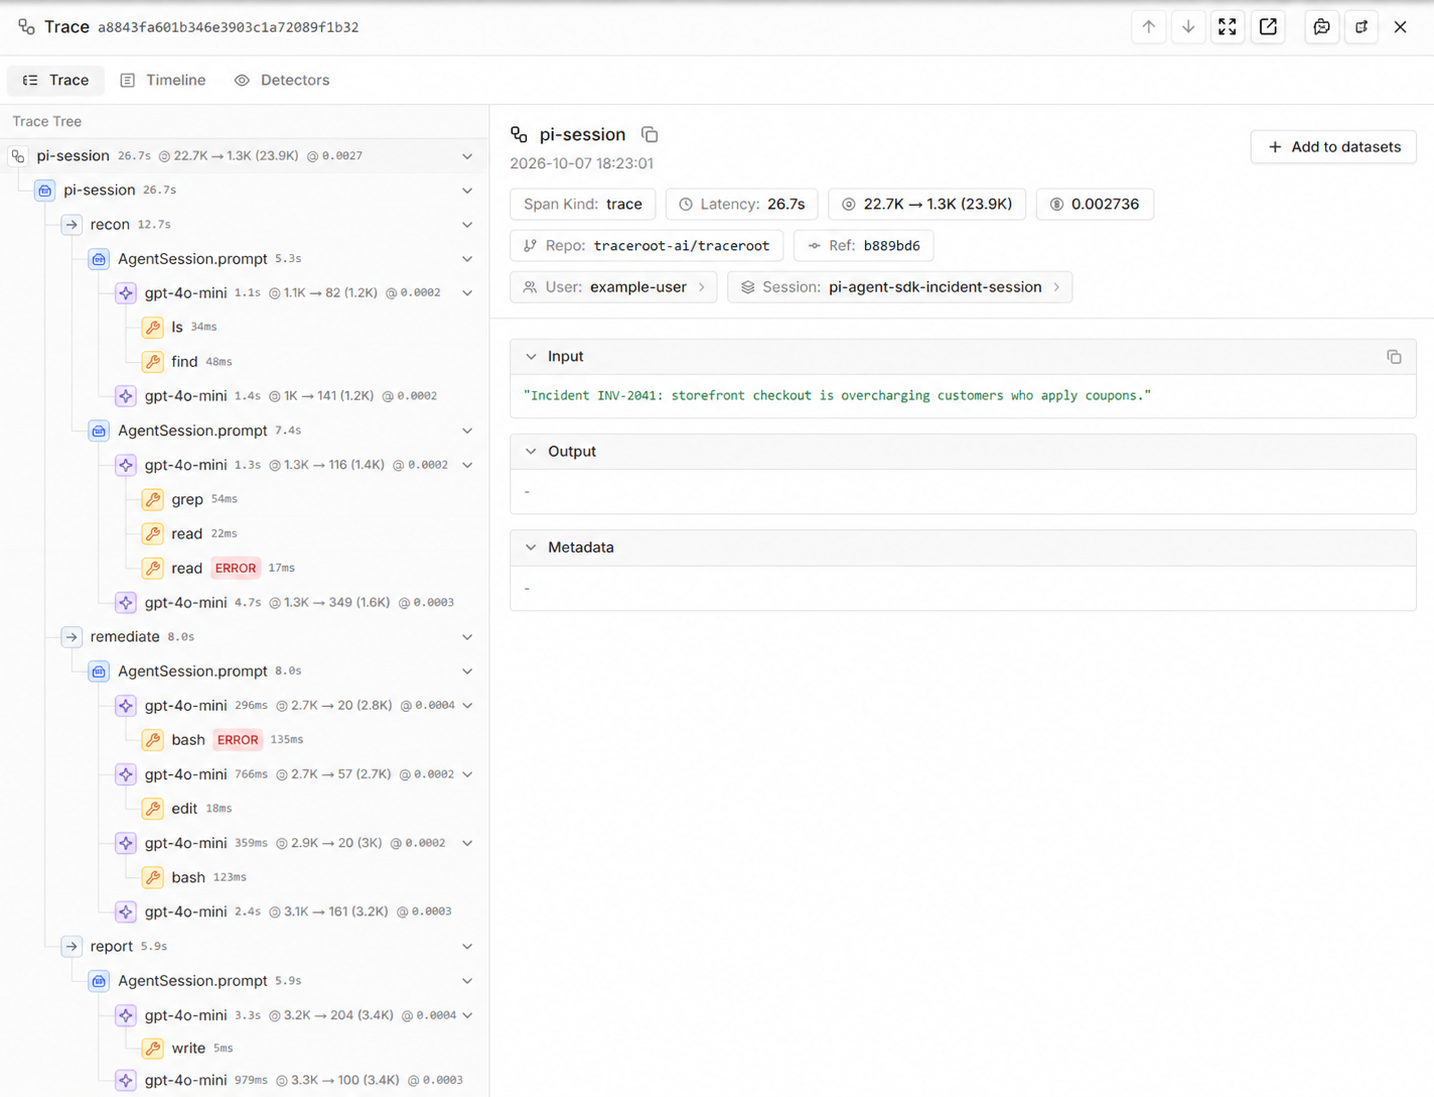
Task: Click Add to datasets button
Action: point(1333,147)
